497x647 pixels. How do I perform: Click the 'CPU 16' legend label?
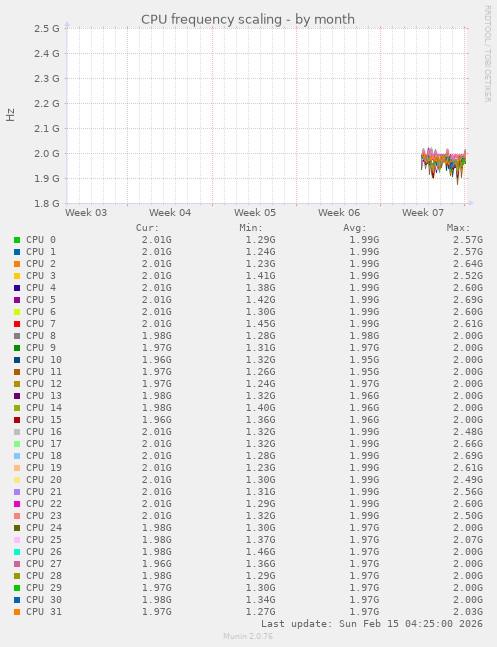point(44,432)
